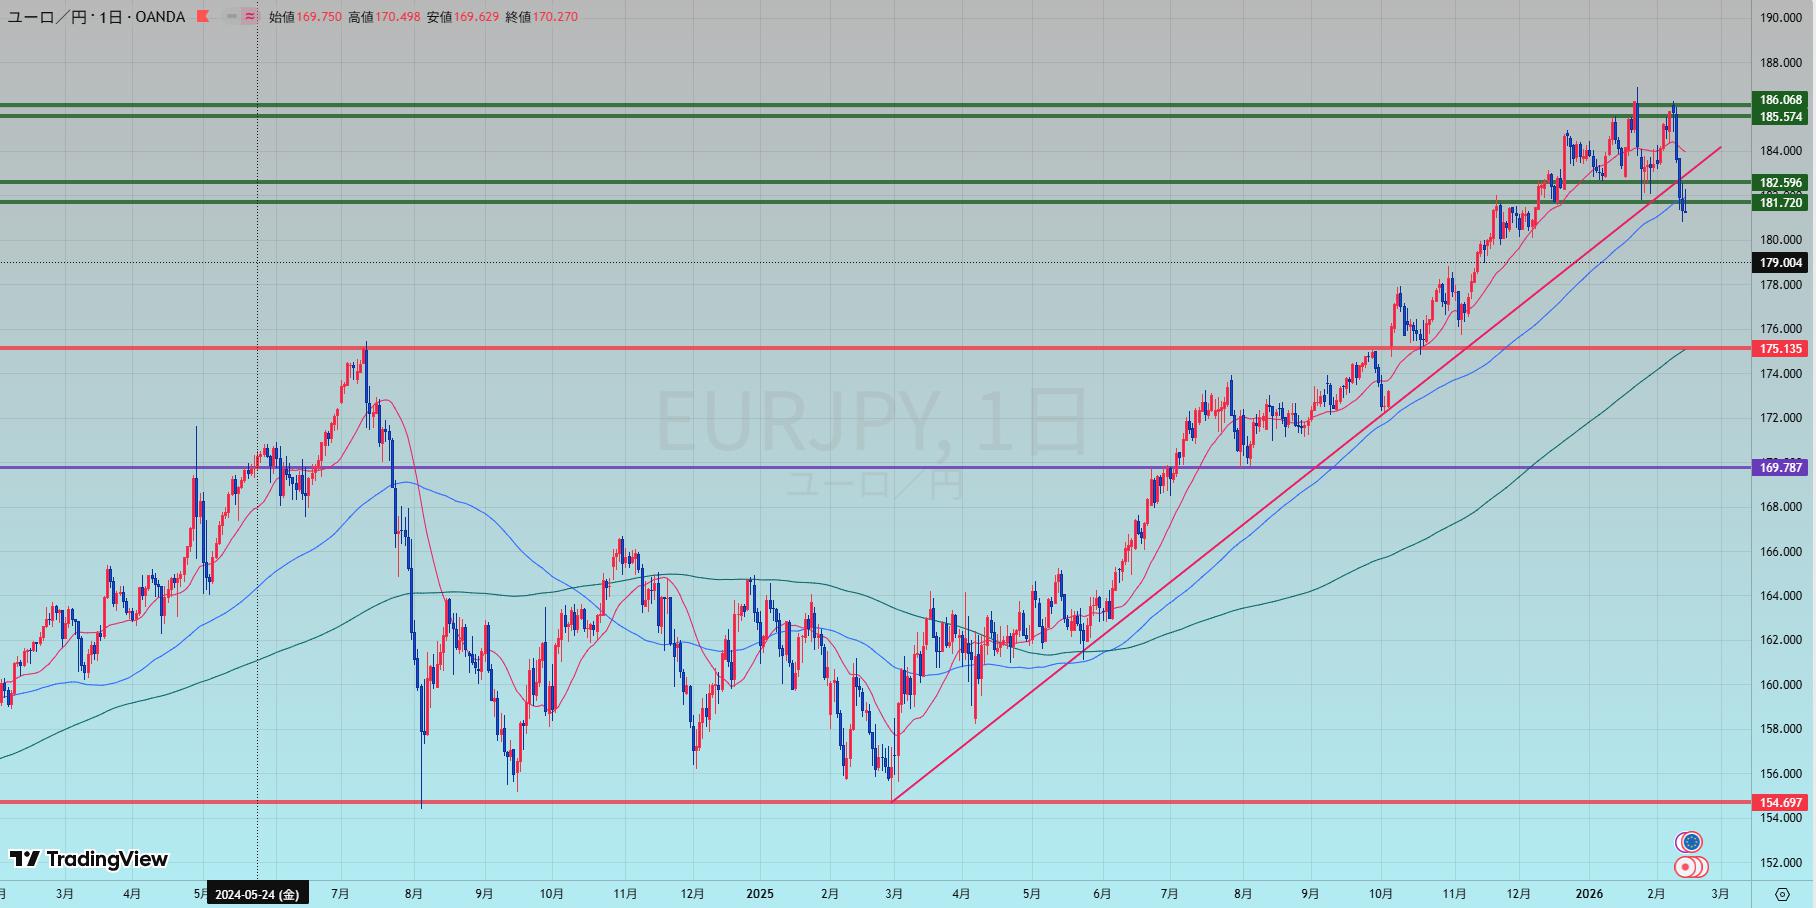The image size is (1816, 908).
Task: Click the red 175.135 price label
Action: click(1781, 349)
